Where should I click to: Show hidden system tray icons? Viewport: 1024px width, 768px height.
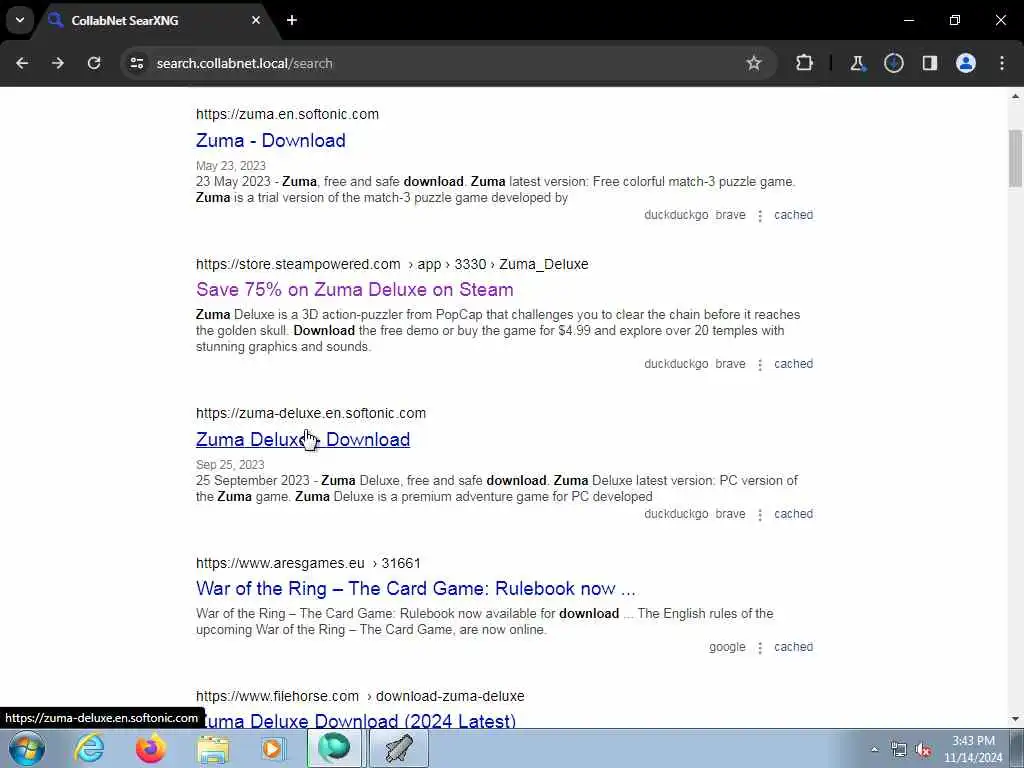tap(874, 750)
